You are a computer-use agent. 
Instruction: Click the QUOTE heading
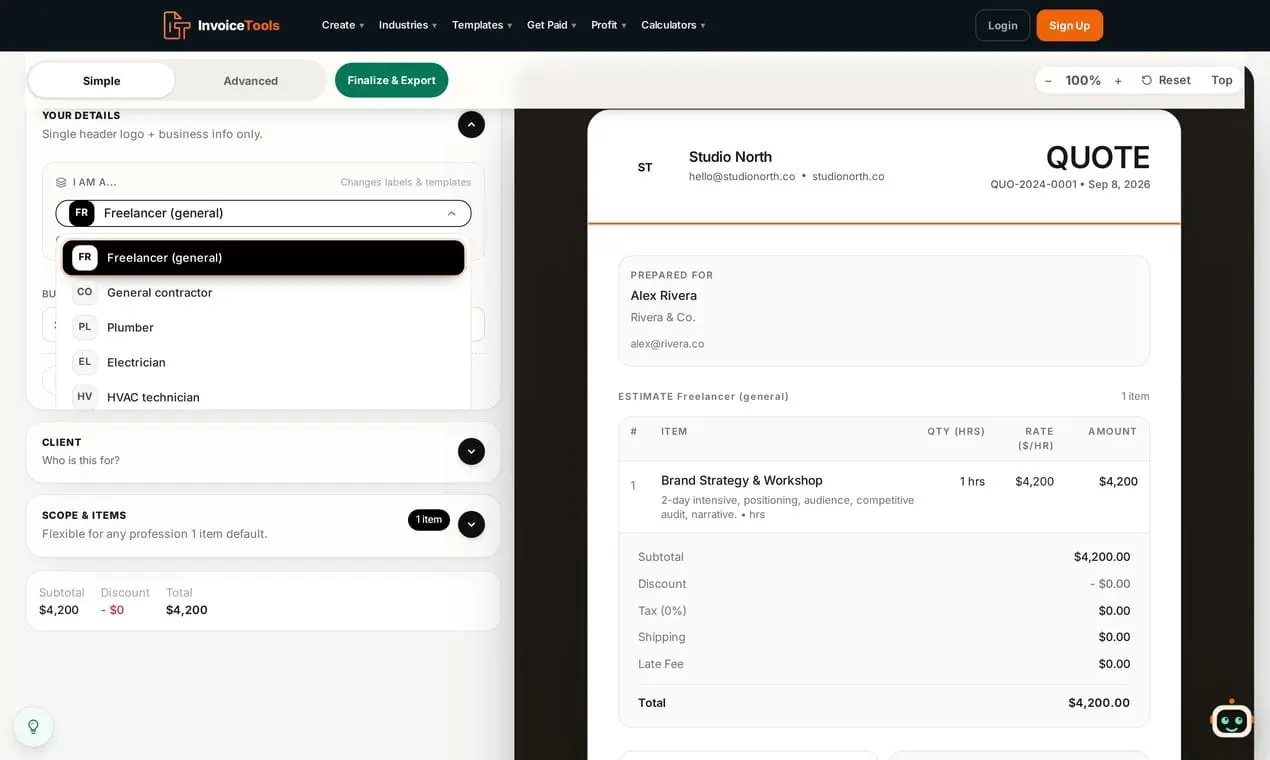click(x=1097, y=157)
